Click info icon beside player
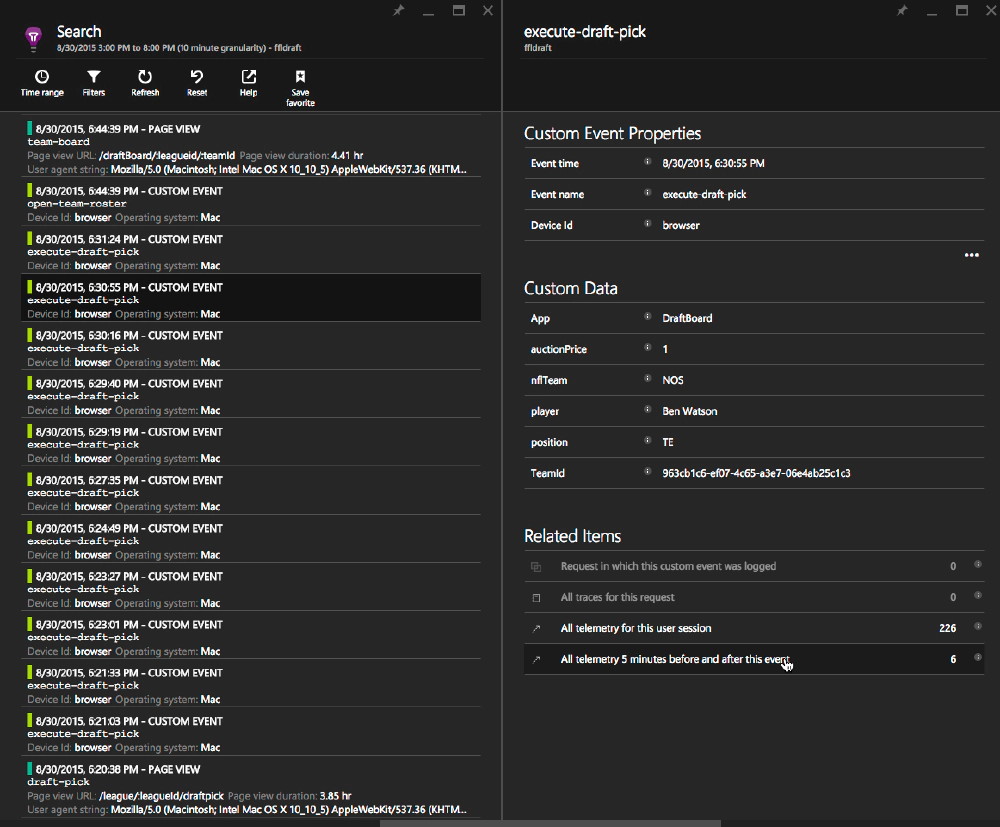The width and height of the screenshot is (1000, 827). [x=647, y=409]
